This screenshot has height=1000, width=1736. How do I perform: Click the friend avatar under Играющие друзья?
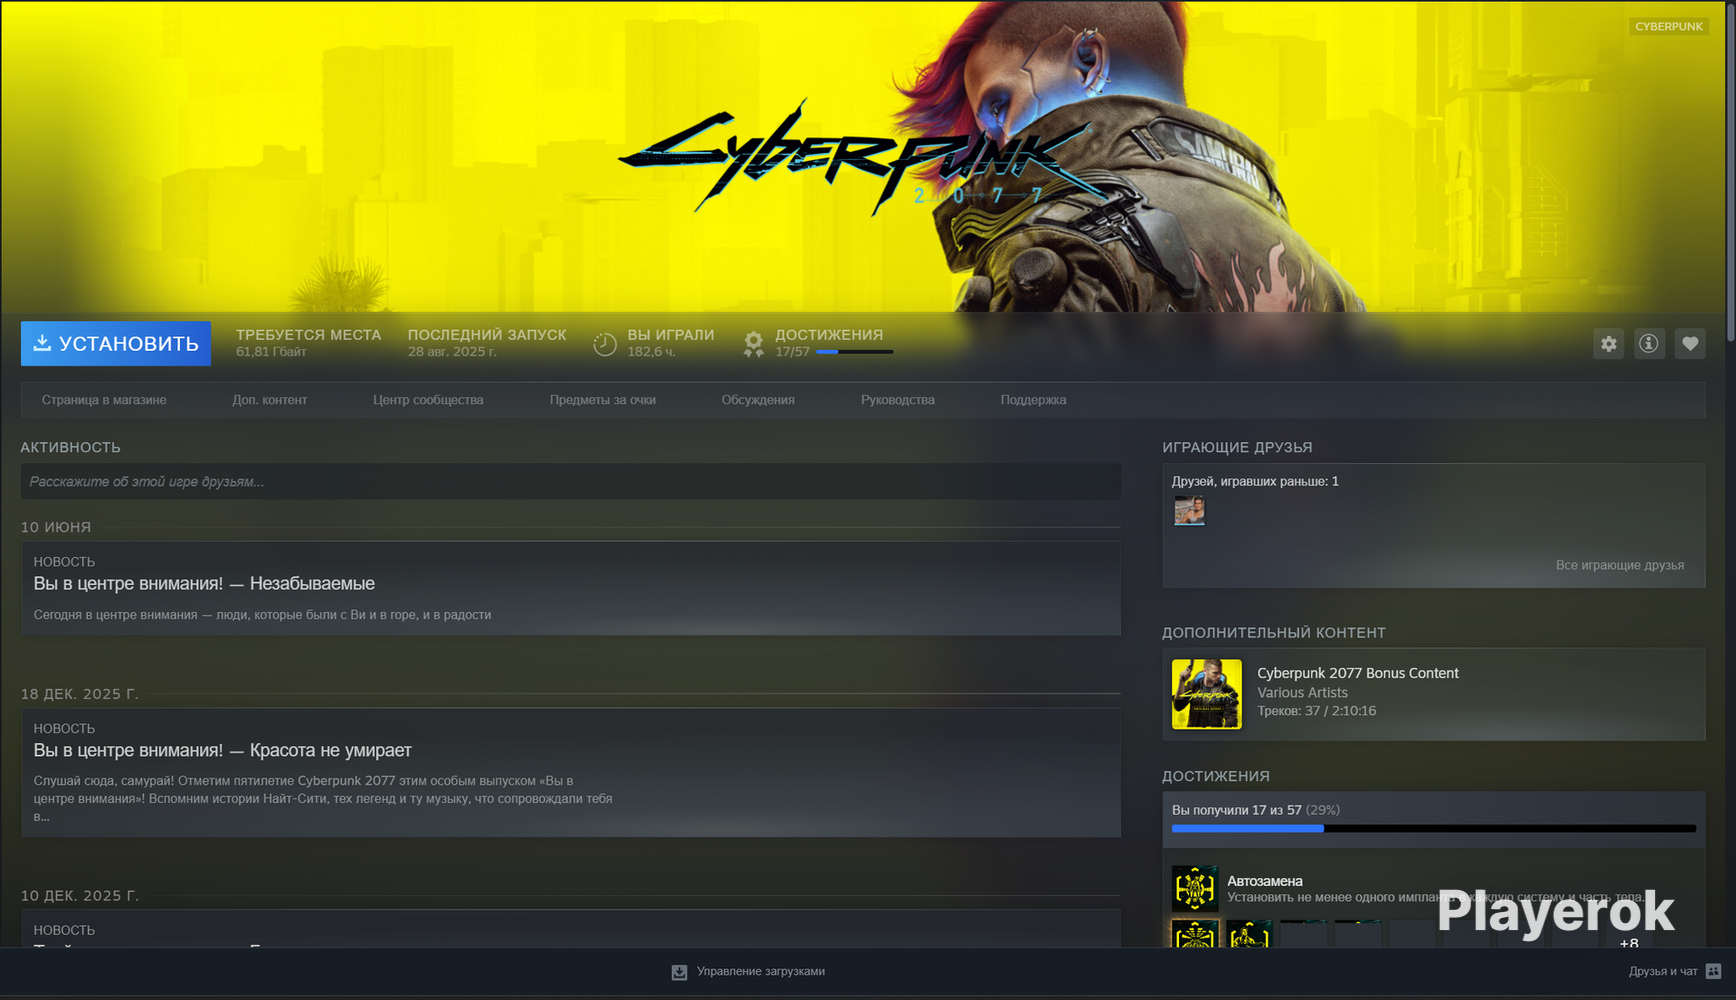pyautogui.click(x=1189, y=511)
